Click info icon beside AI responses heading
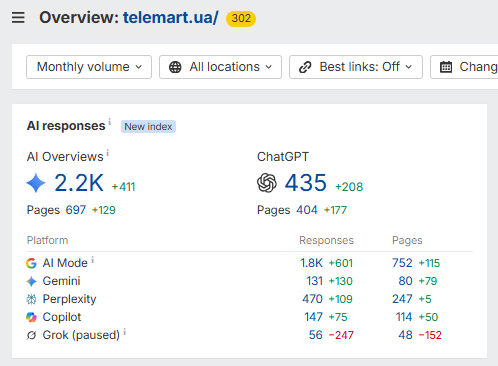498x366 pixels. [x=109, y=122]
